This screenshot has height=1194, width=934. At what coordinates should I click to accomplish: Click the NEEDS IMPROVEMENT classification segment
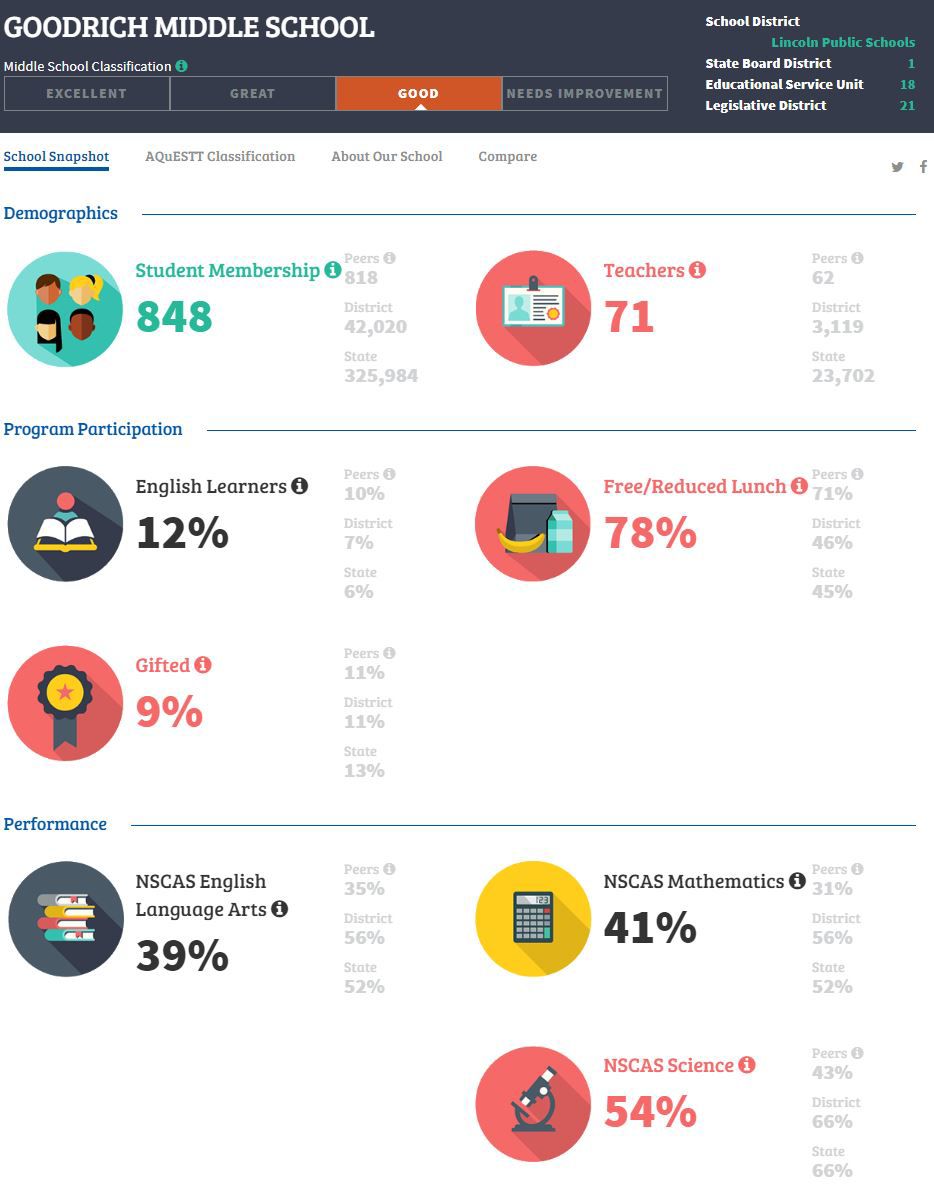585,94
